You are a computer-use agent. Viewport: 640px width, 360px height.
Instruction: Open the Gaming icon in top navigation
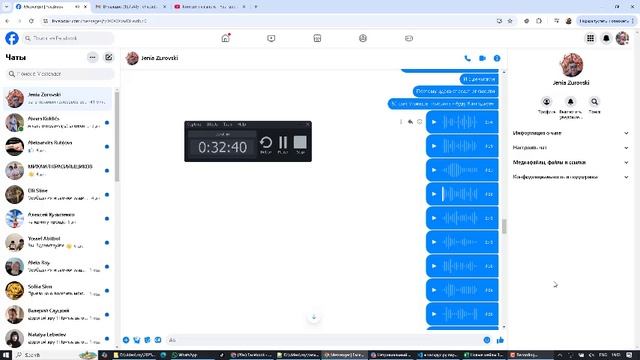[x=409, y=38]
